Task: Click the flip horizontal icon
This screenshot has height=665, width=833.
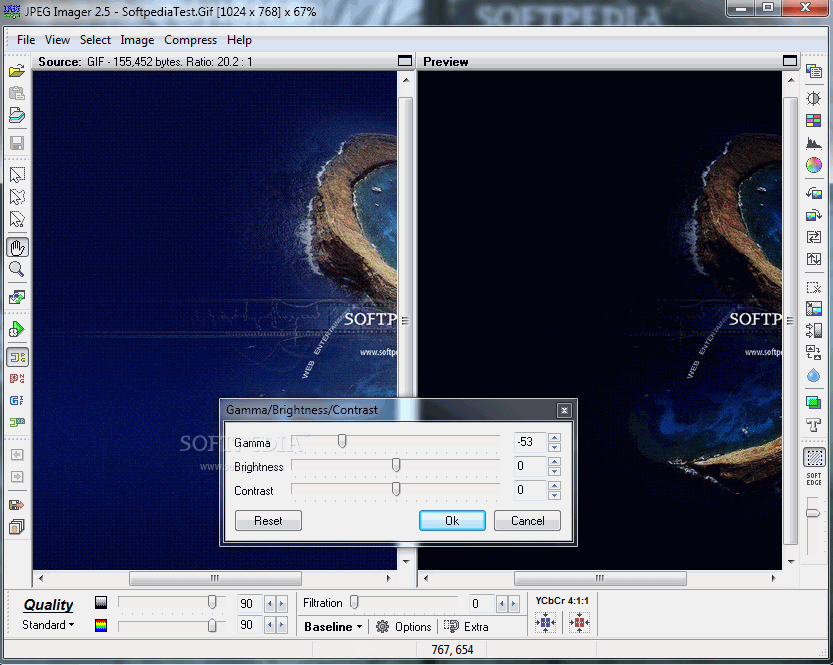Action: 813,237
